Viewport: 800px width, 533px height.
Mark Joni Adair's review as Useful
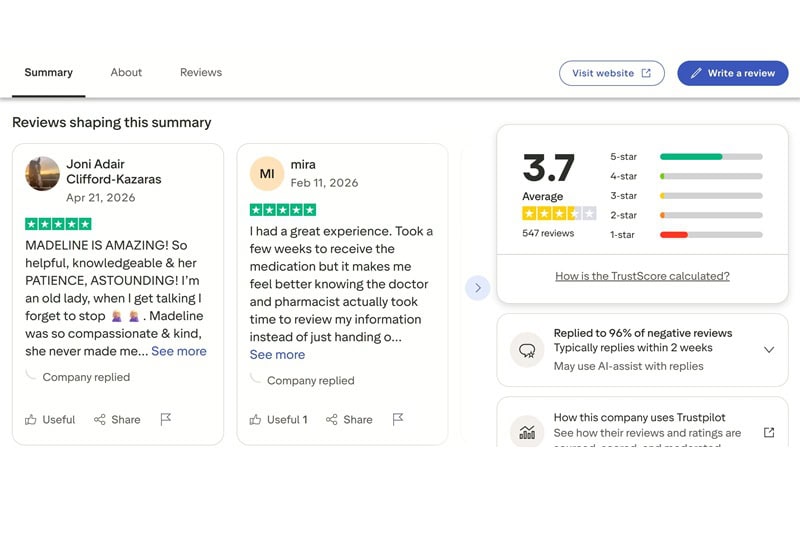(50, 419)
